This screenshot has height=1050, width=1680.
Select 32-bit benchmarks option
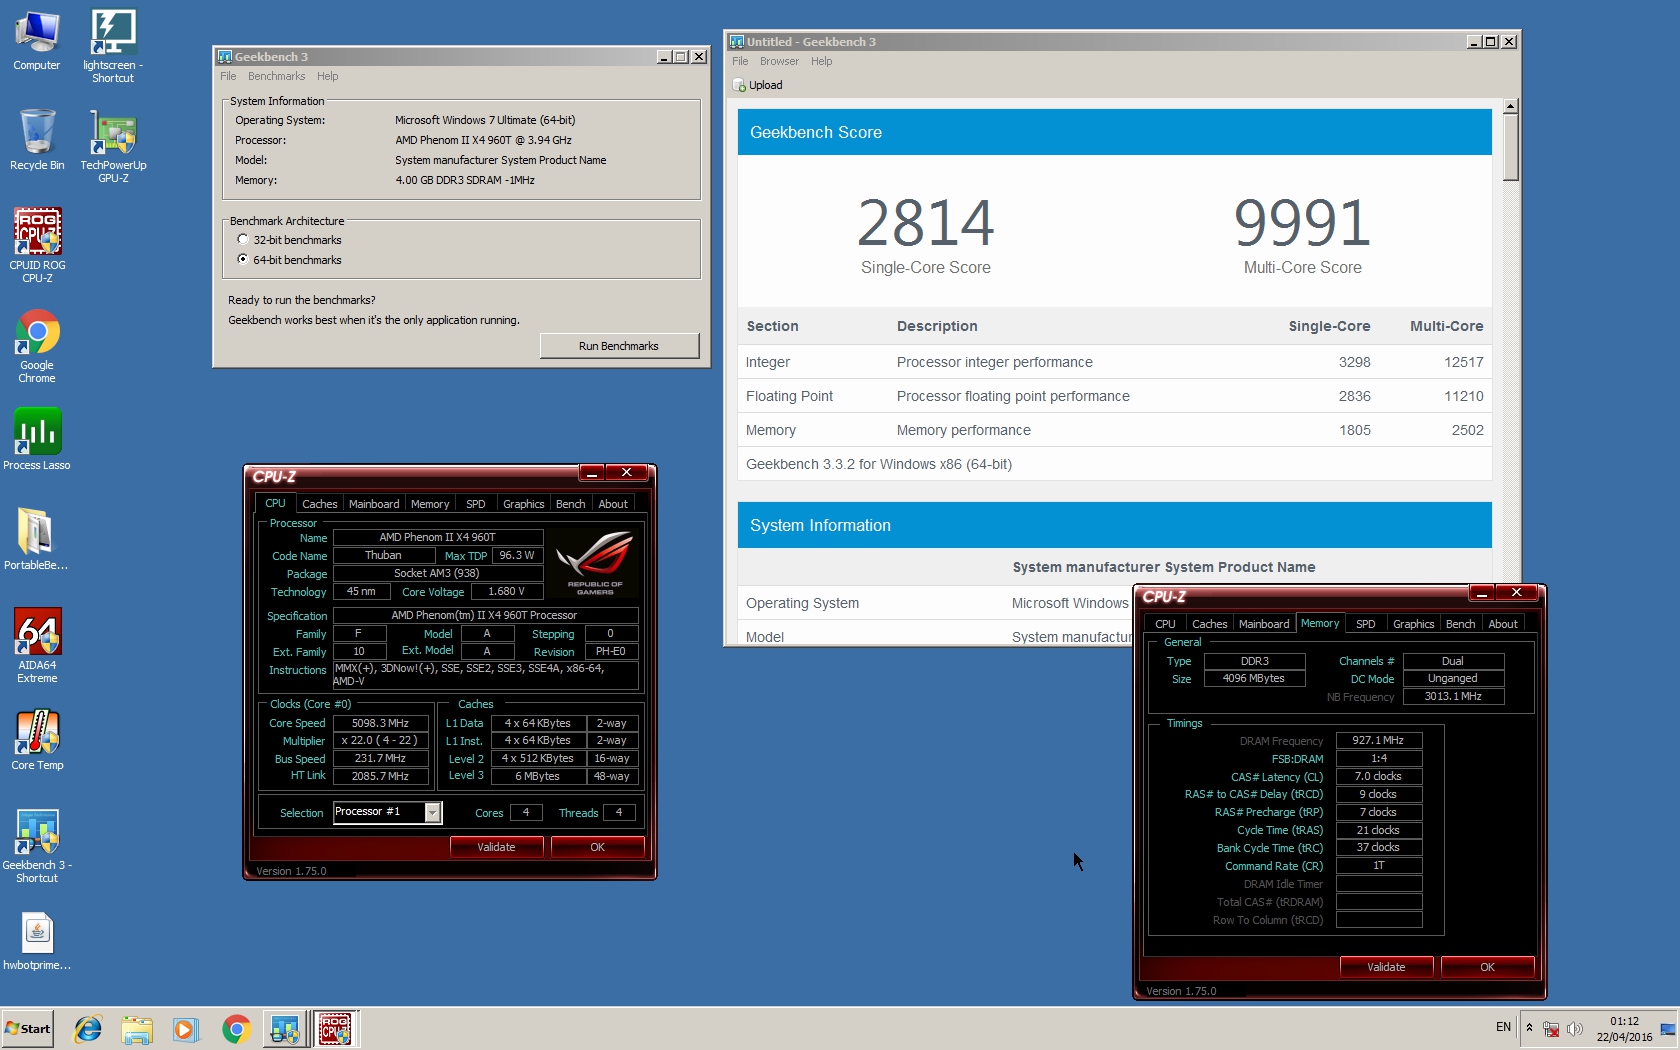coord(243,240)
